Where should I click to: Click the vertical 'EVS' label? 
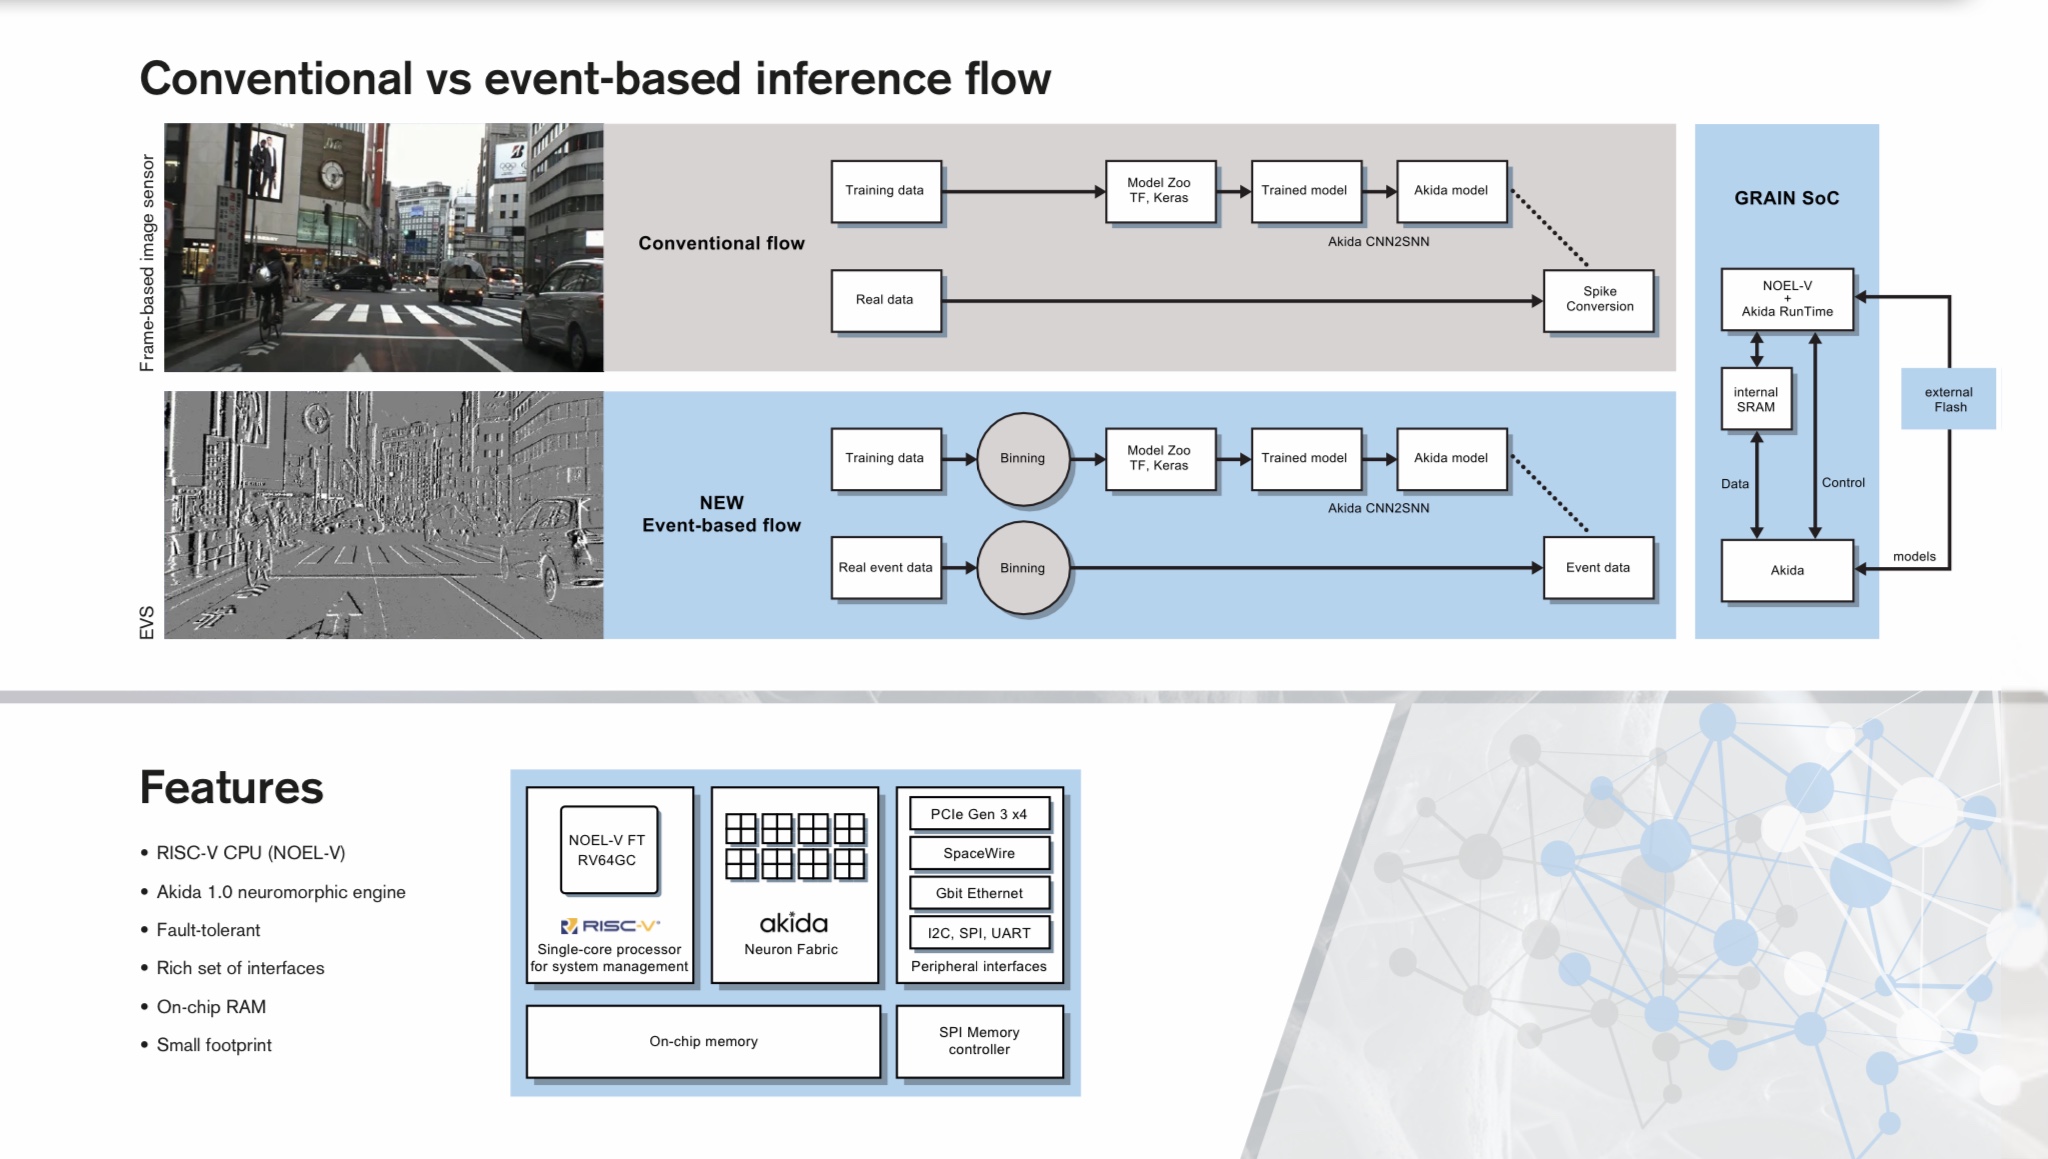point(147,622)
